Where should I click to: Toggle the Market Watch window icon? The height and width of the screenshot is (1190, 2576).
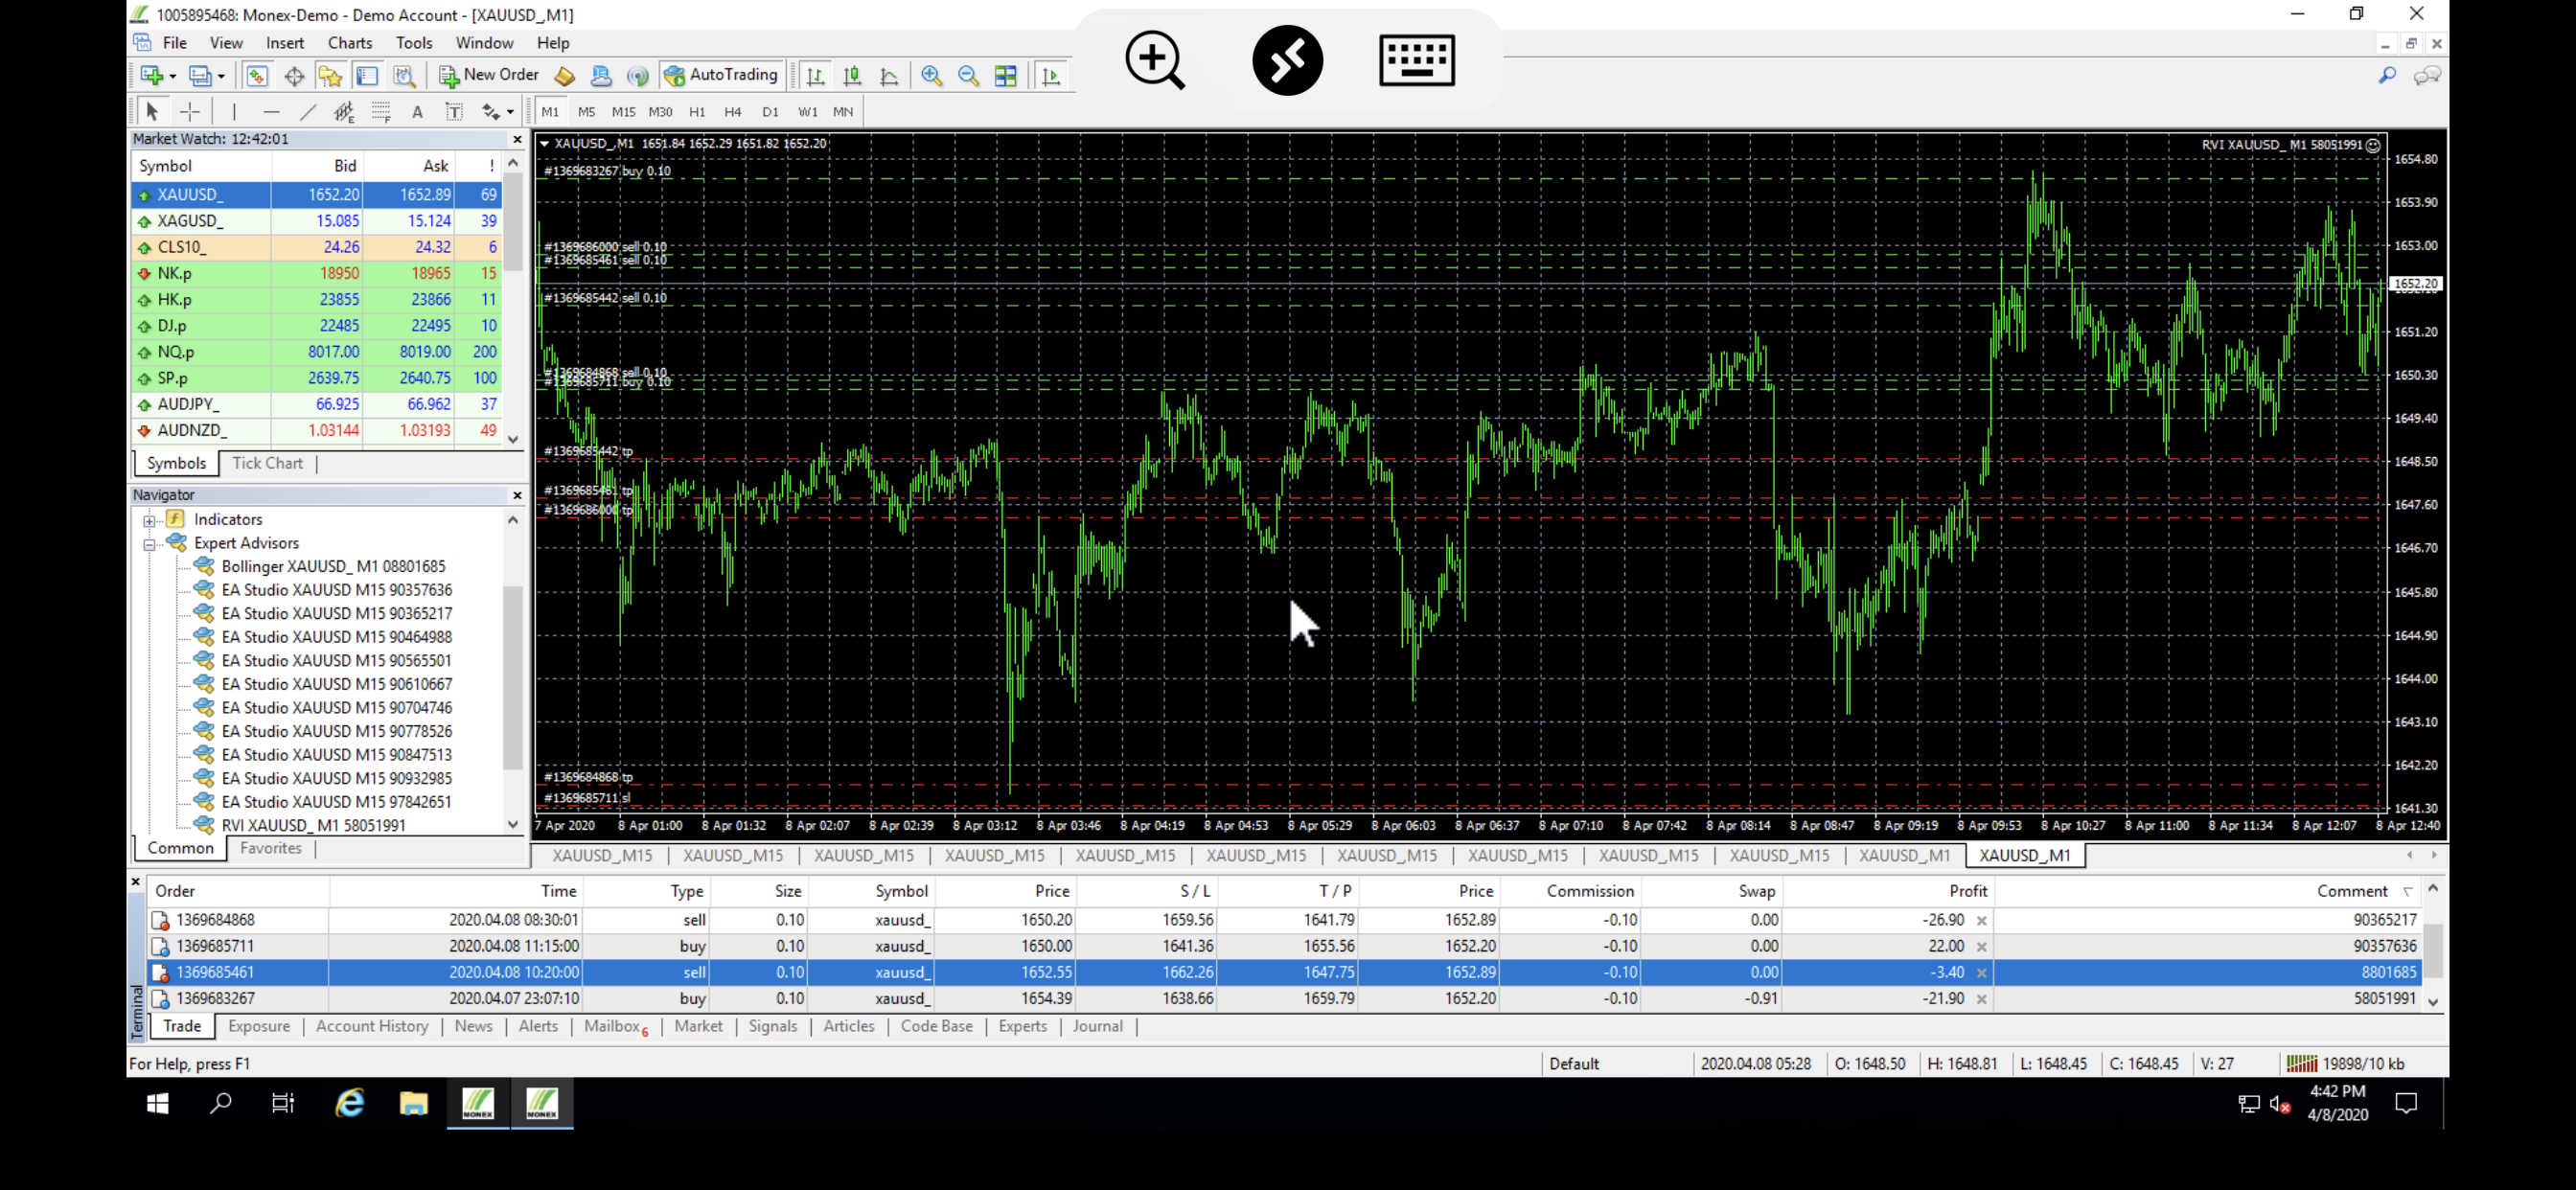tap(257, 75)
